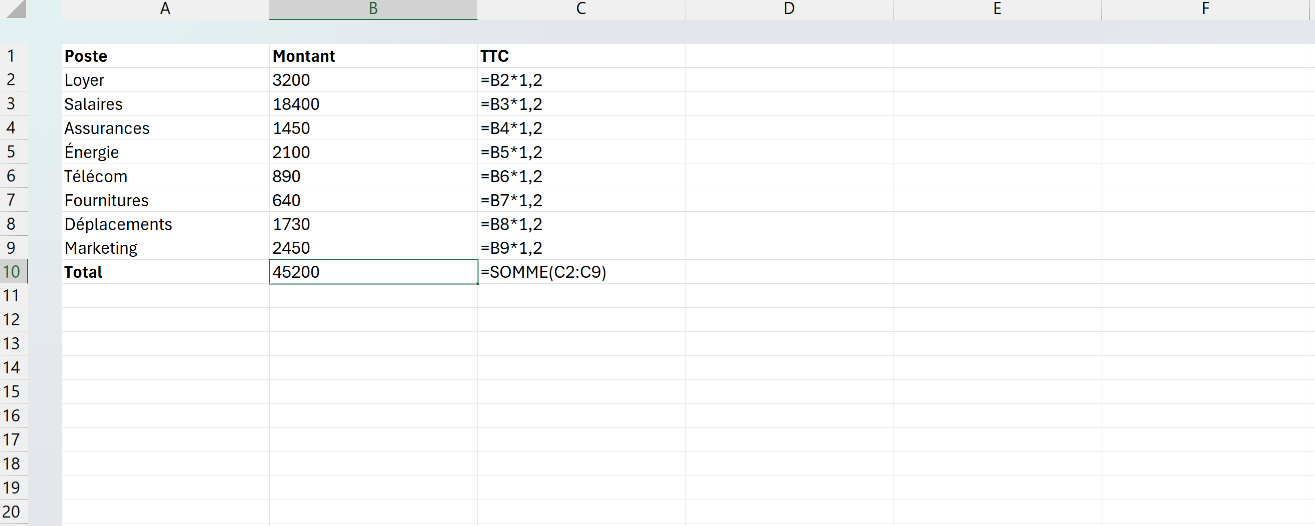Viewport: 1315px width, 526px height.
Task: Select the formula cell =B5*1,2
Action: 581,152
